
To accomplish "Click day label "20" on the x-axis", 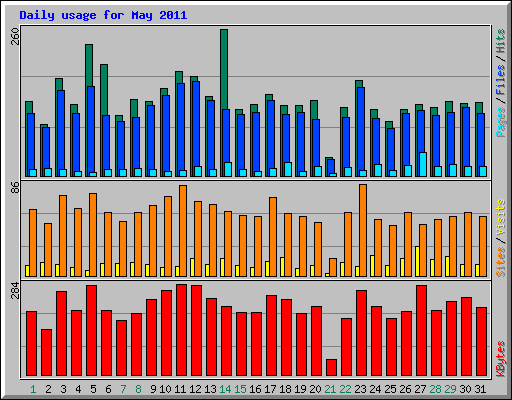I will click(x=315, y=389).
